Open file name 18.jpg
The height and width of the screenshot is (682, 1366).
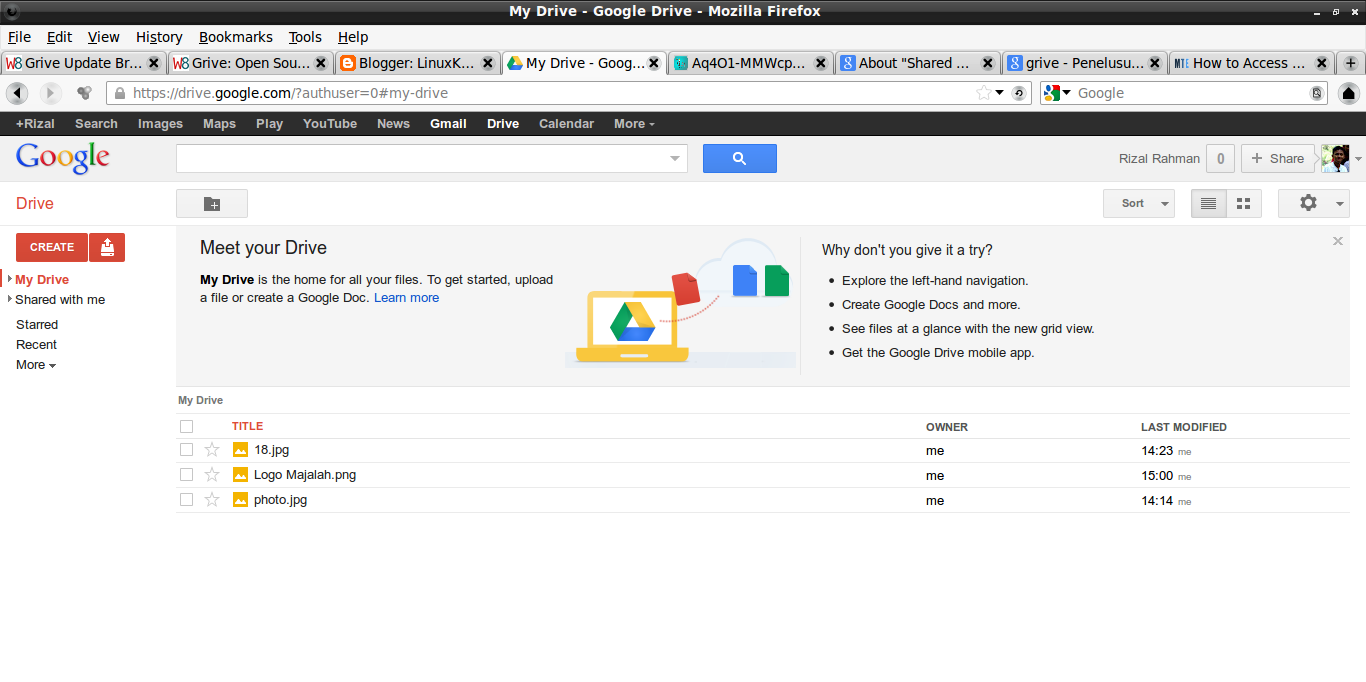click(x=271, y=450)
